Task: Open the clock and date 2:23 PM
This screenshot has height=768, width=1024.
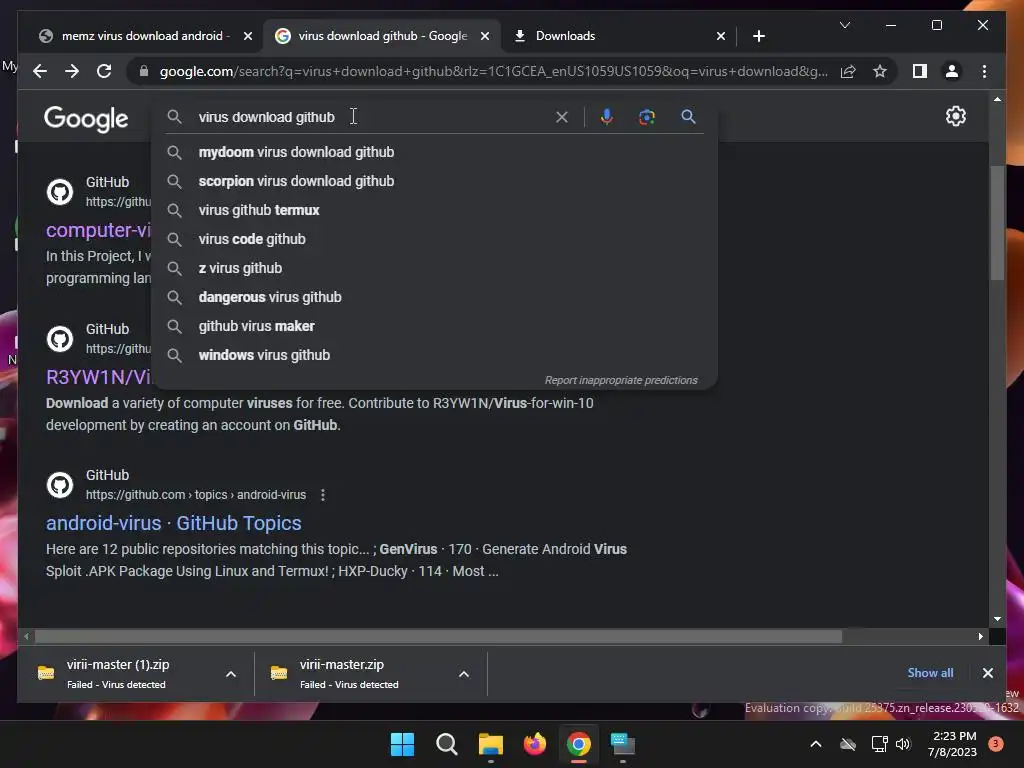Action: click(952, 744)
